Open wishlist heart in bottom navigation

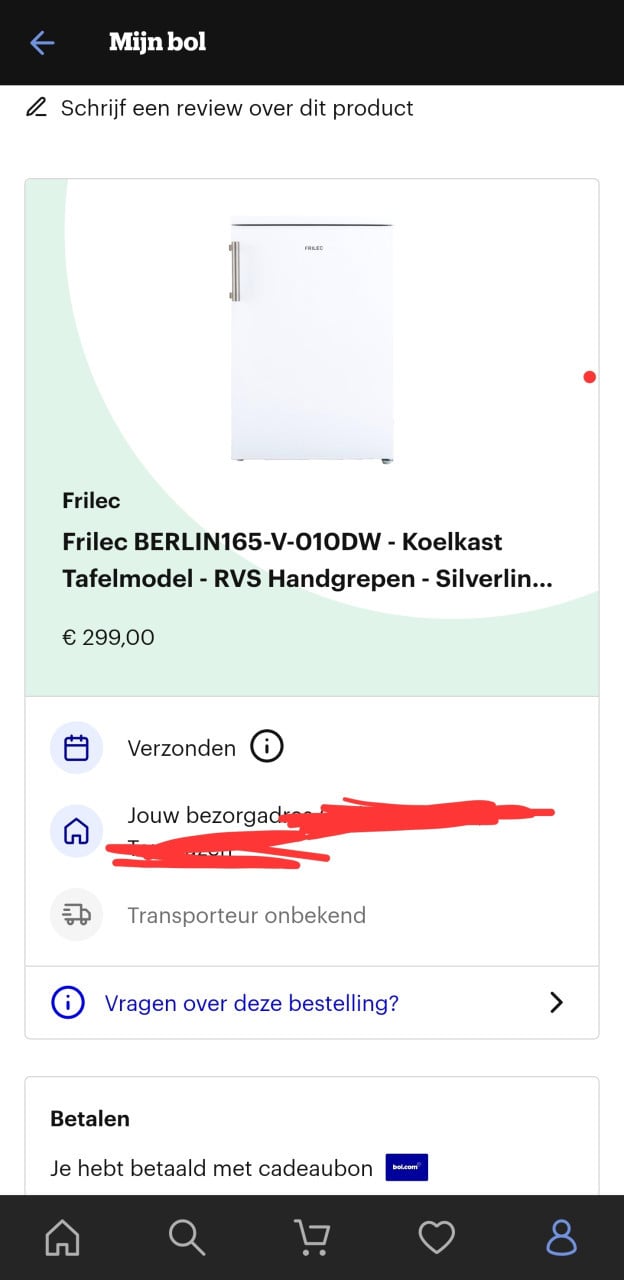(x=437, y=1238)
